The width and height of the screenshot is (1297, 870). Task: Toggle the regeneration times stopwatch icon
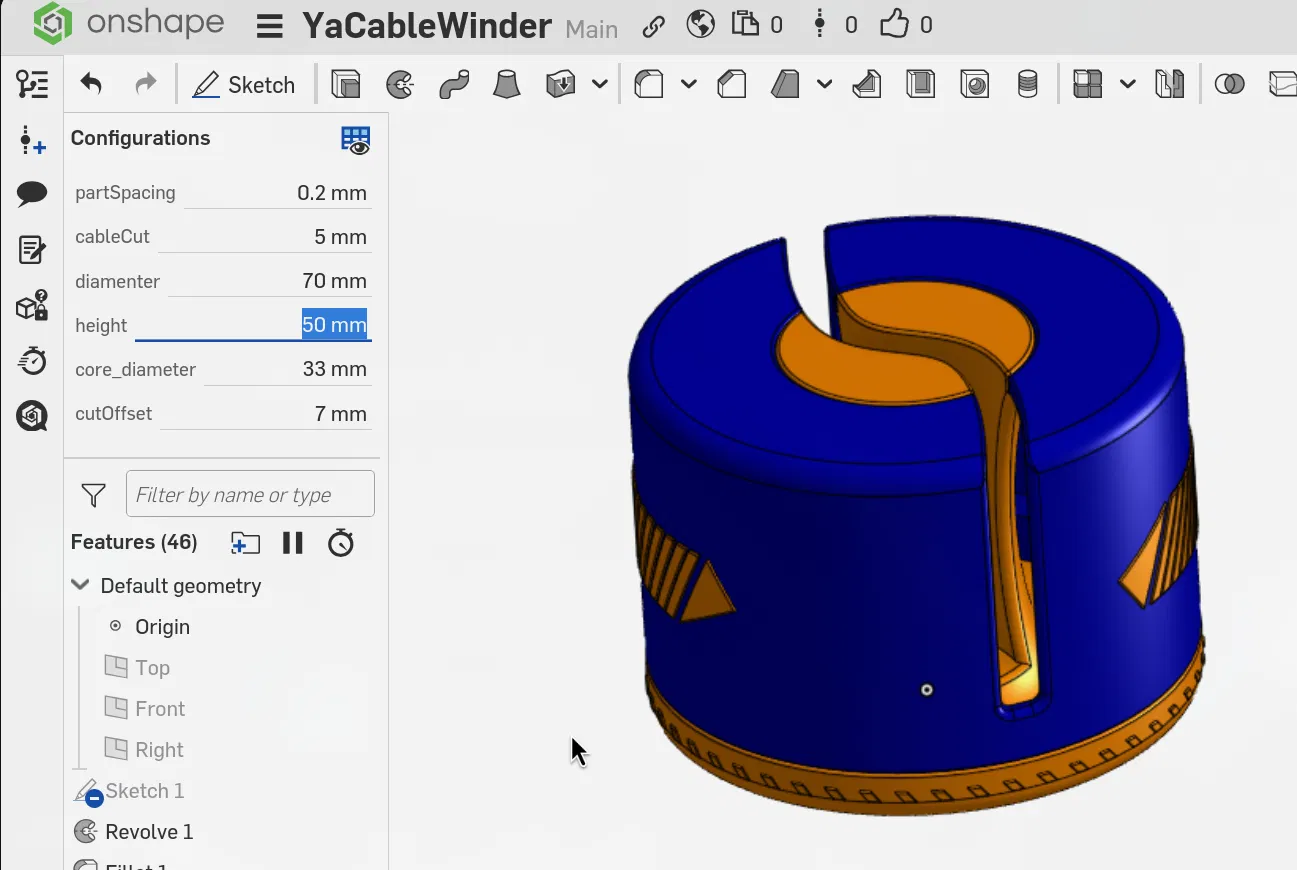[341, 543]
